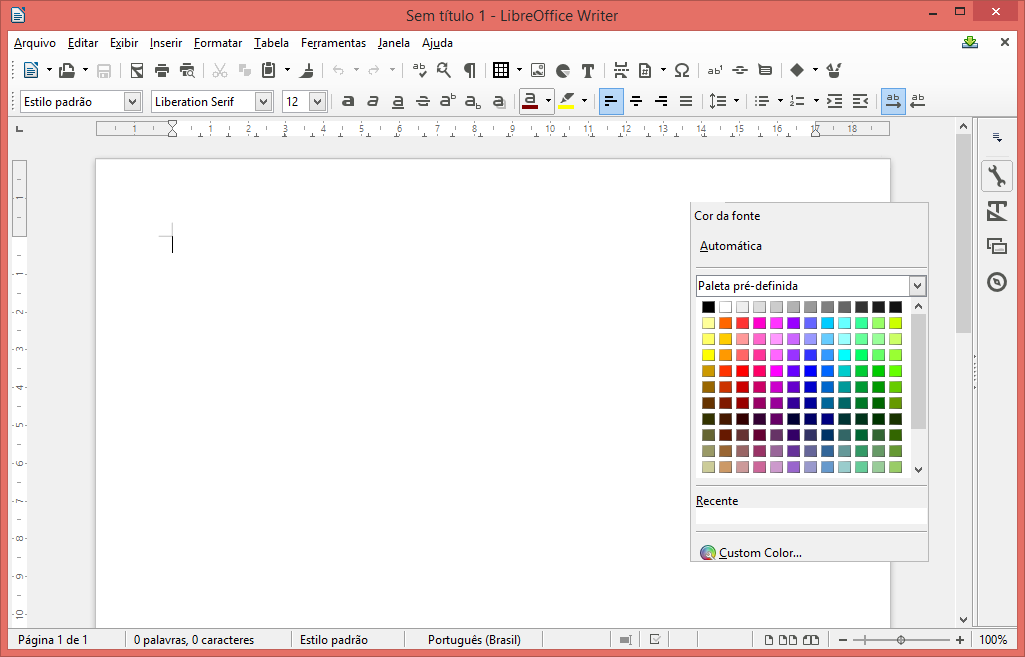Toggle formatting marks with the pilcrow icon
This screenshot has width=1025, height=657.
click(x=469, y=70)
